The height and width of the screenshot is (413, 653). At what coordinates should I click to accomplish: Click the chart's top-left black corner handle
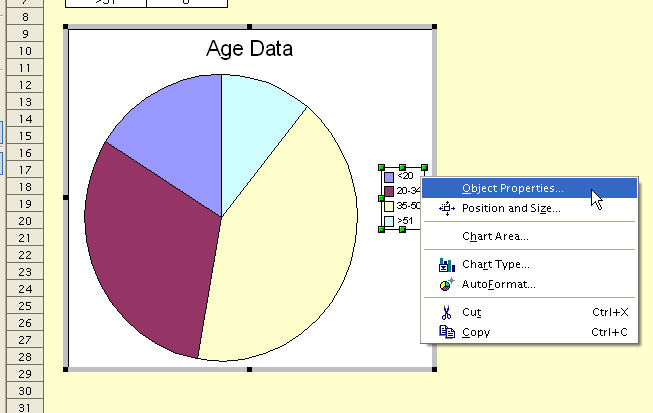coord(66,27)
